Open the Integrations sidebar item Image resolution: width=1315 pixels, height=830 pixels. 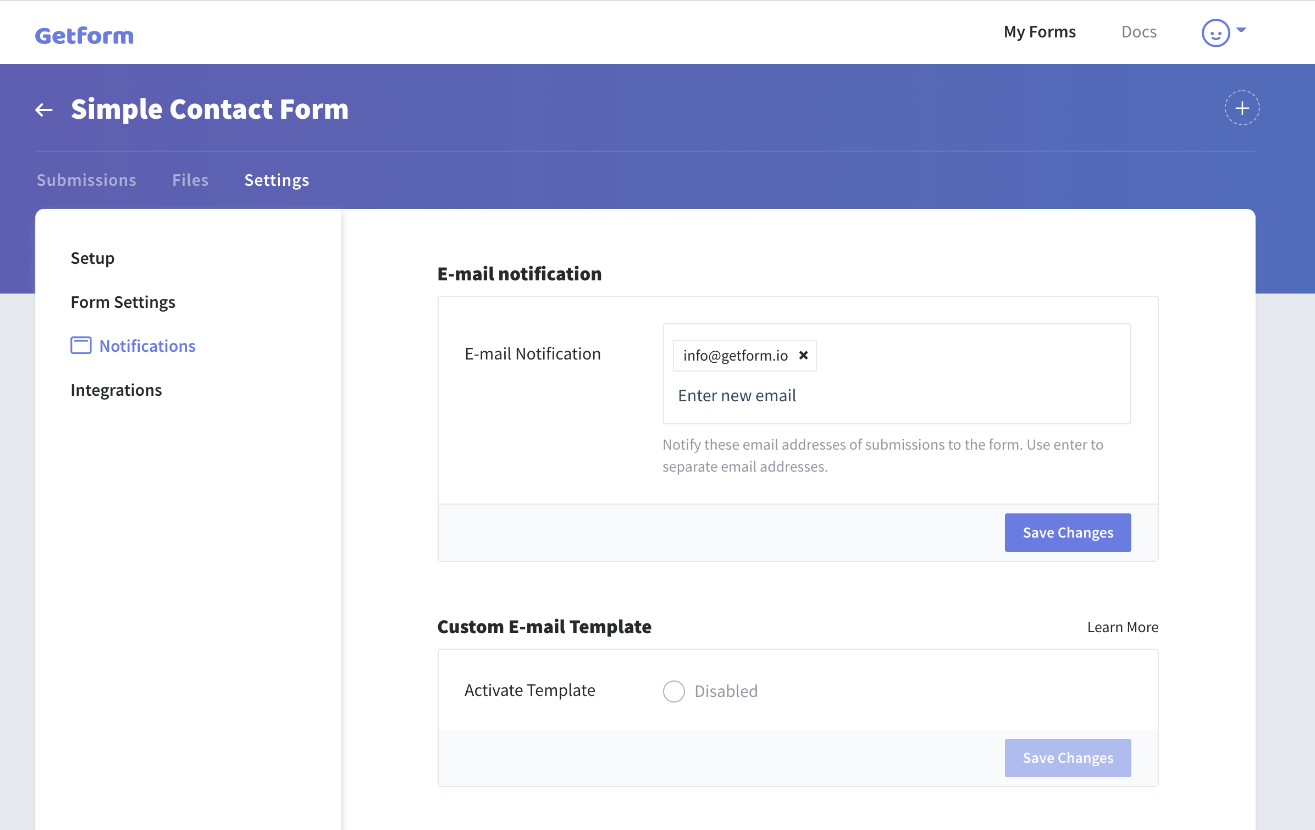(x=116, y=390)
